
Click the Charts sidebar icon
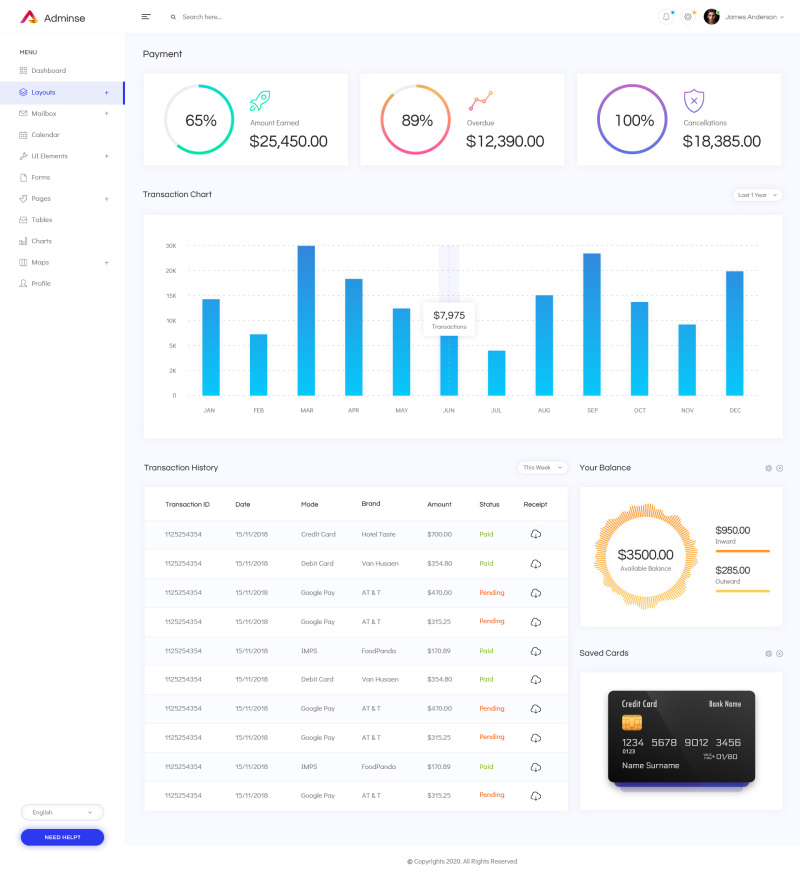coord(22,241)
